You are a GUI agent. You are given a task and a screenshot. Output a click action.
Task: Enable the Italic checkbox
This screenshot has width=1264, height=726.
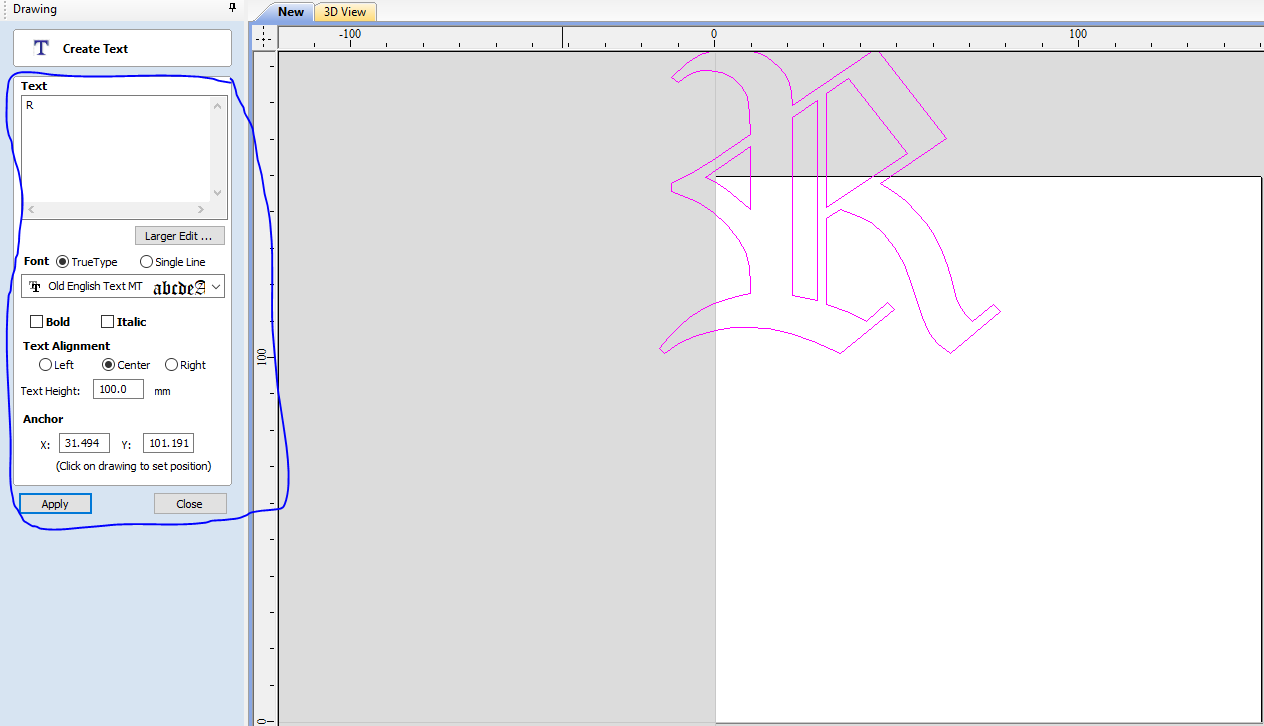point(106,321)
